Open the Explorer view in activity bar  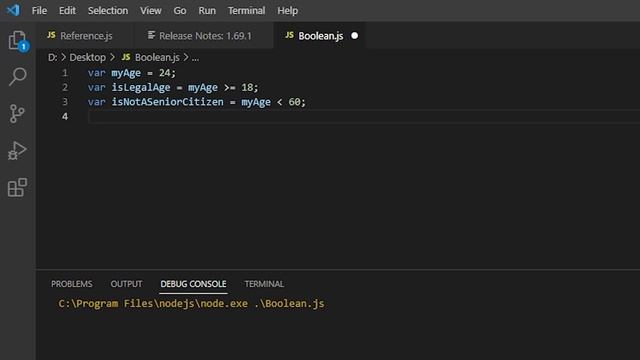coord(18,40)
